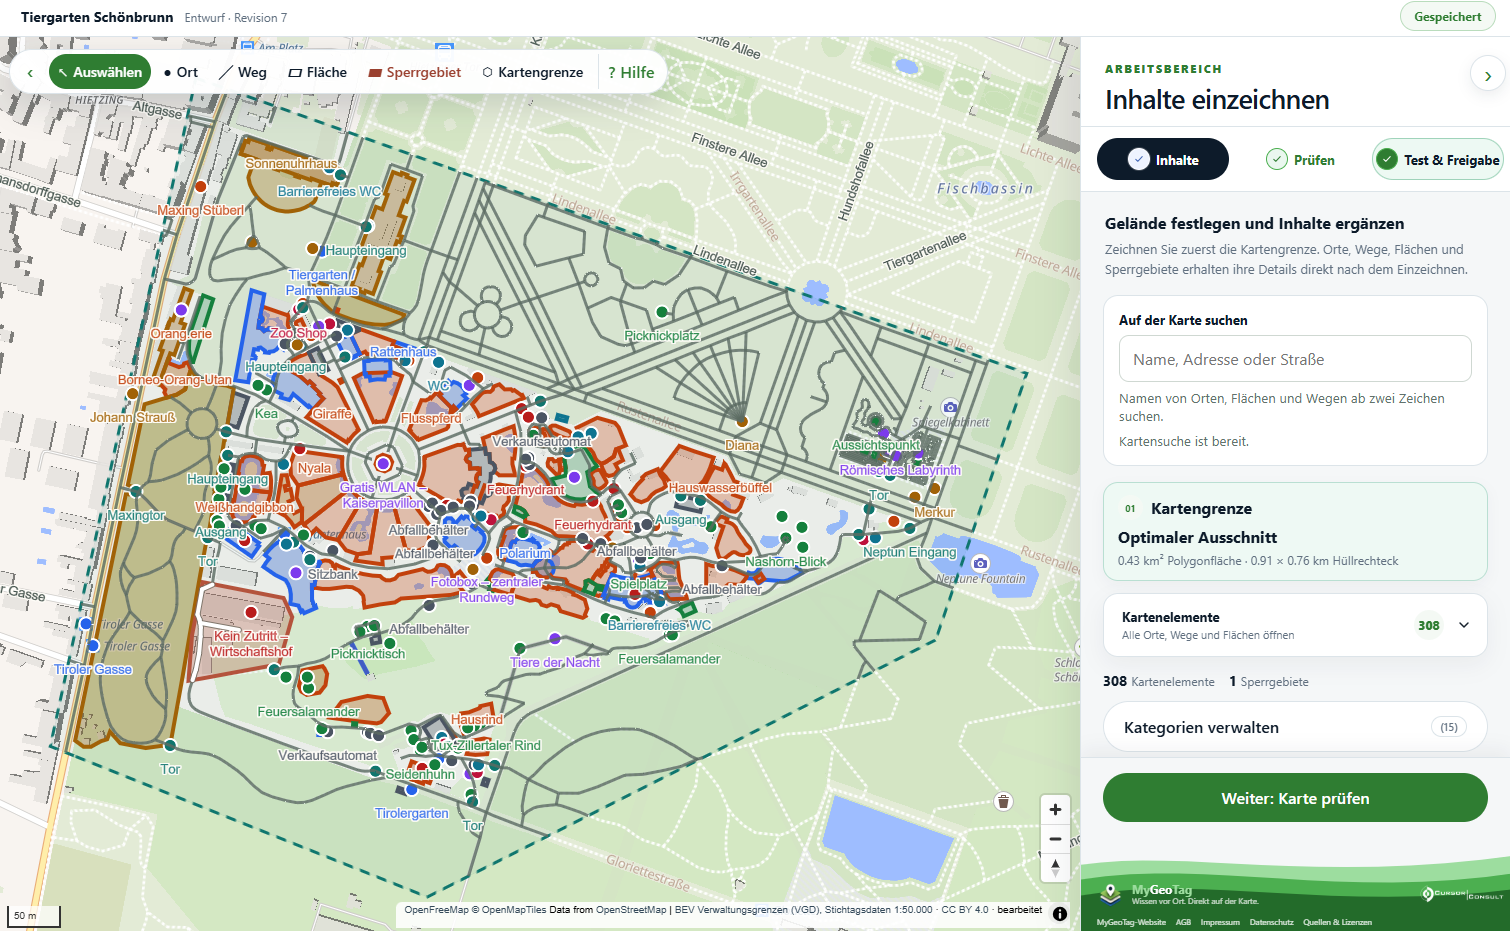This screenshot has width=1510, height=931.
Task: Click the green Picknickplatz marker dot
Action: [x=661, y=313]
